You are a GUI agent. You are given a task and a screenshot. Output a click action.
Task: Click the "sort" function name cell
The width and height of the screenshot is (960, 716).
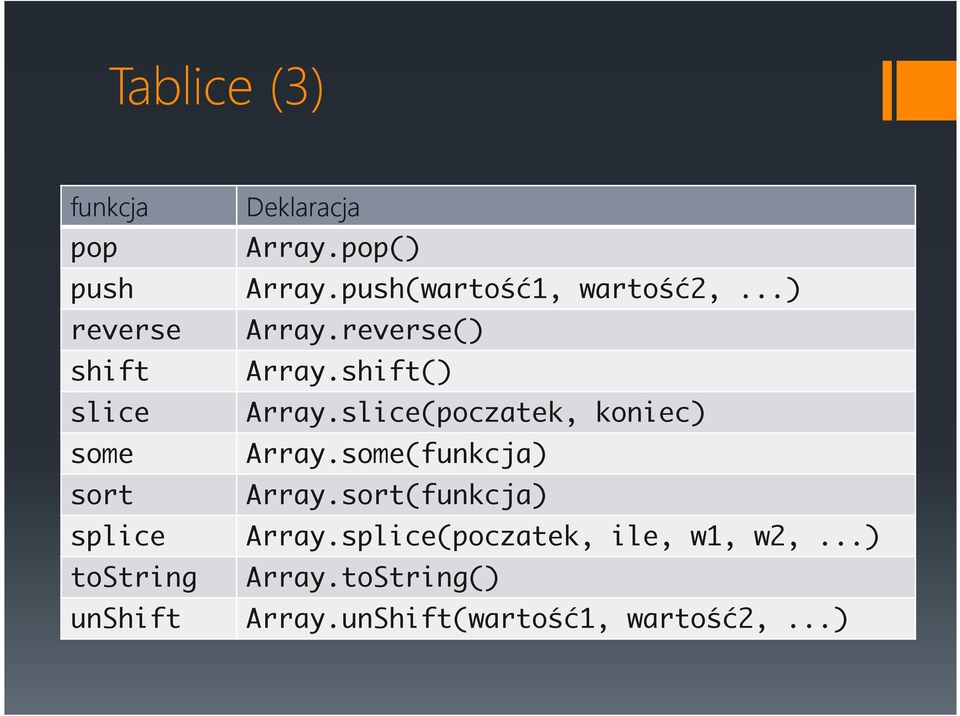click(x=149, y=495)
